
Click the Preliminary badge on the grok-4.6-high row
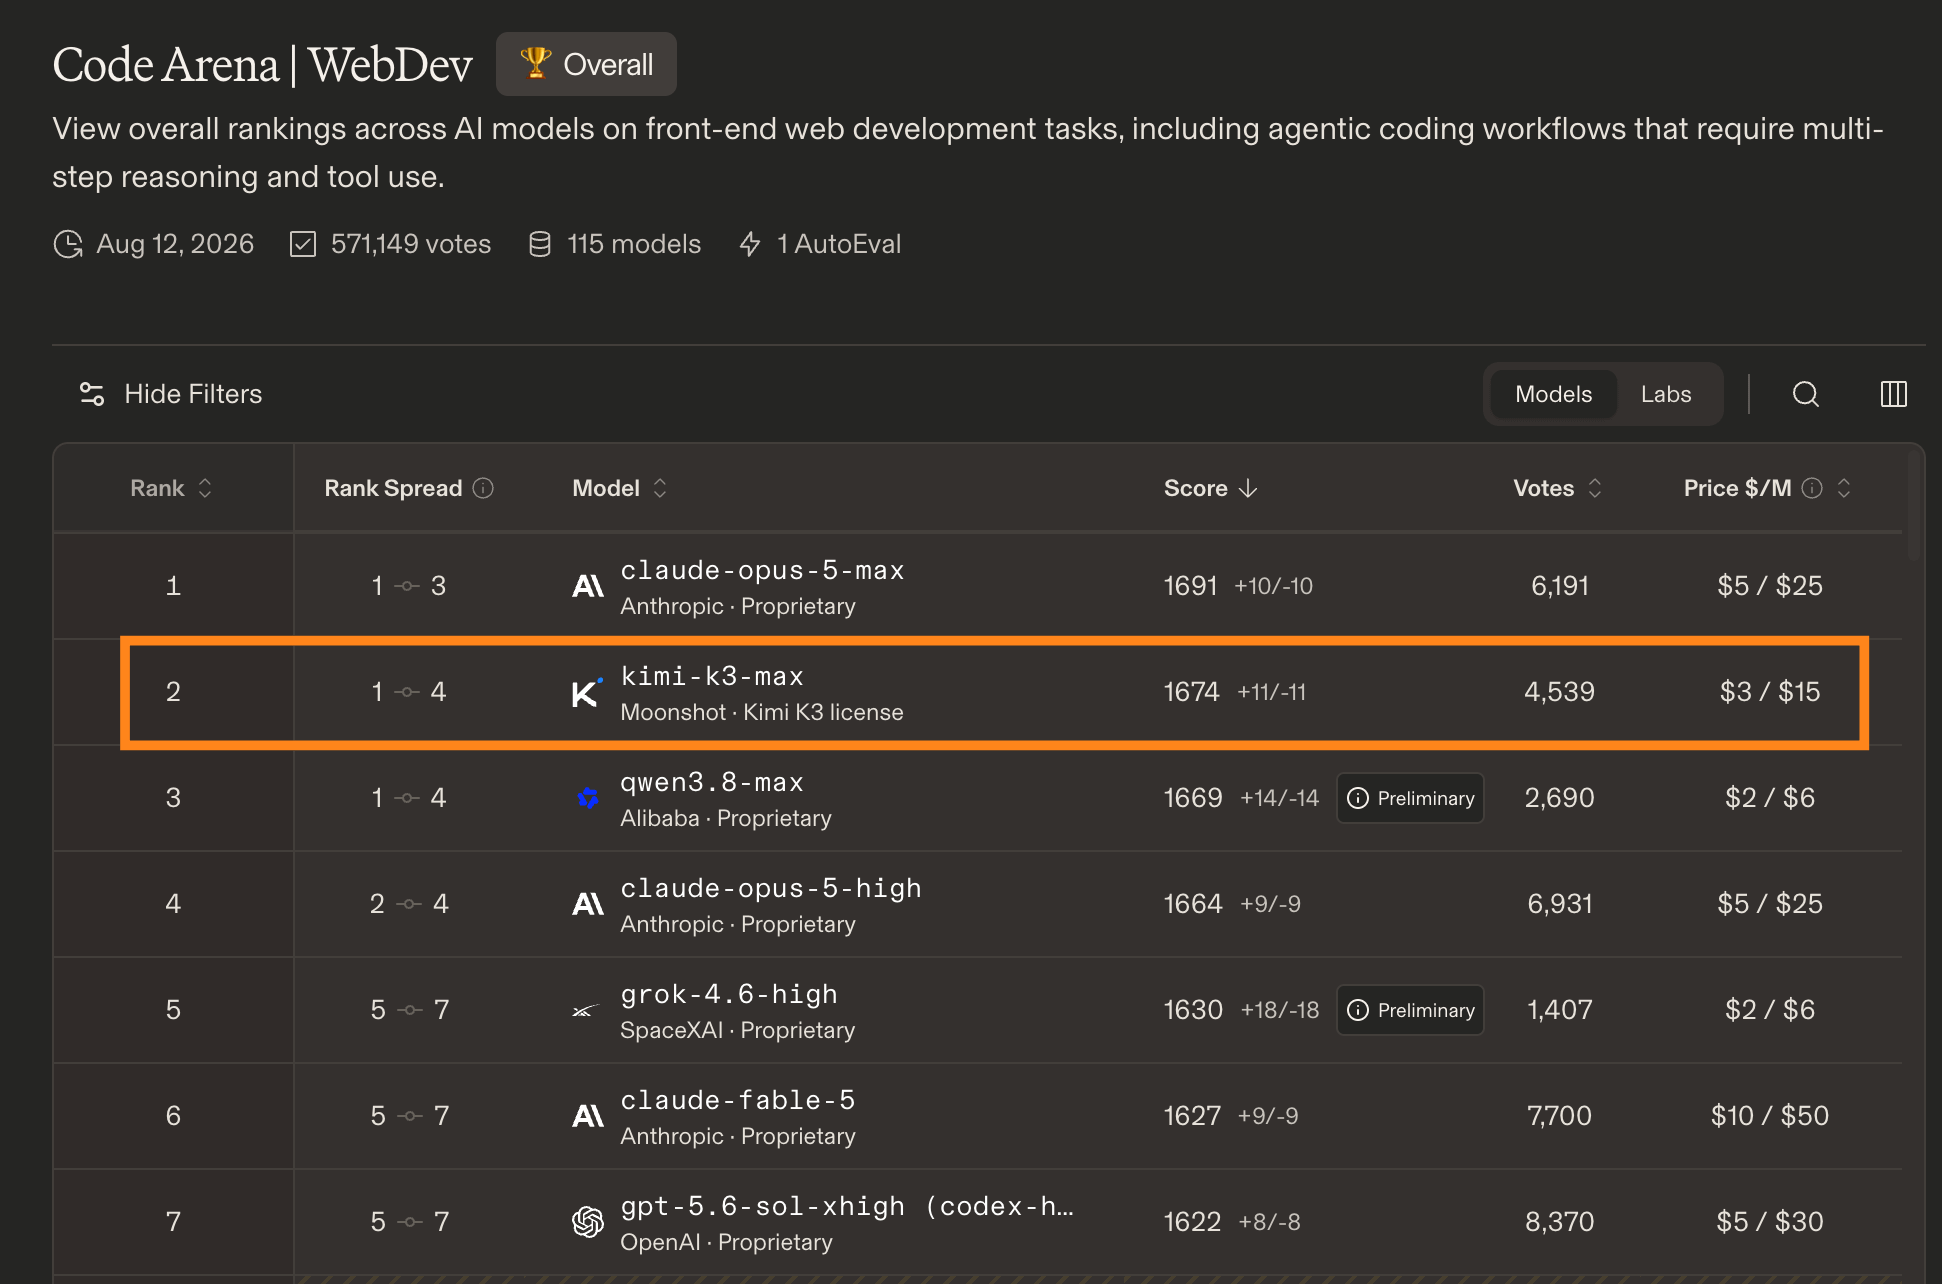[x=1410, y=1010]
